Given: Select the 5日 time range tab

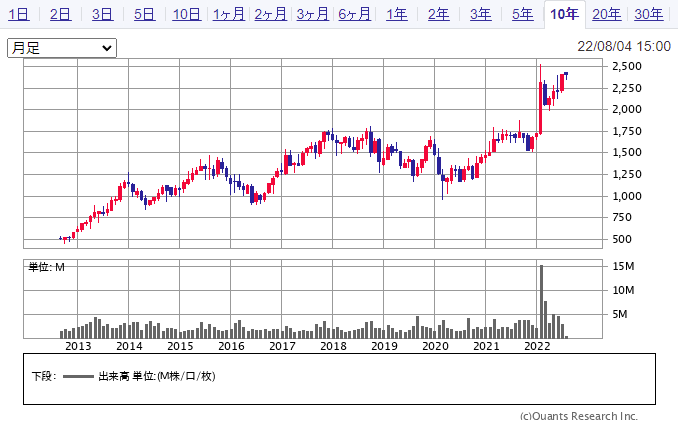Looking at the screenshot, I should click(x=144, y=15).
